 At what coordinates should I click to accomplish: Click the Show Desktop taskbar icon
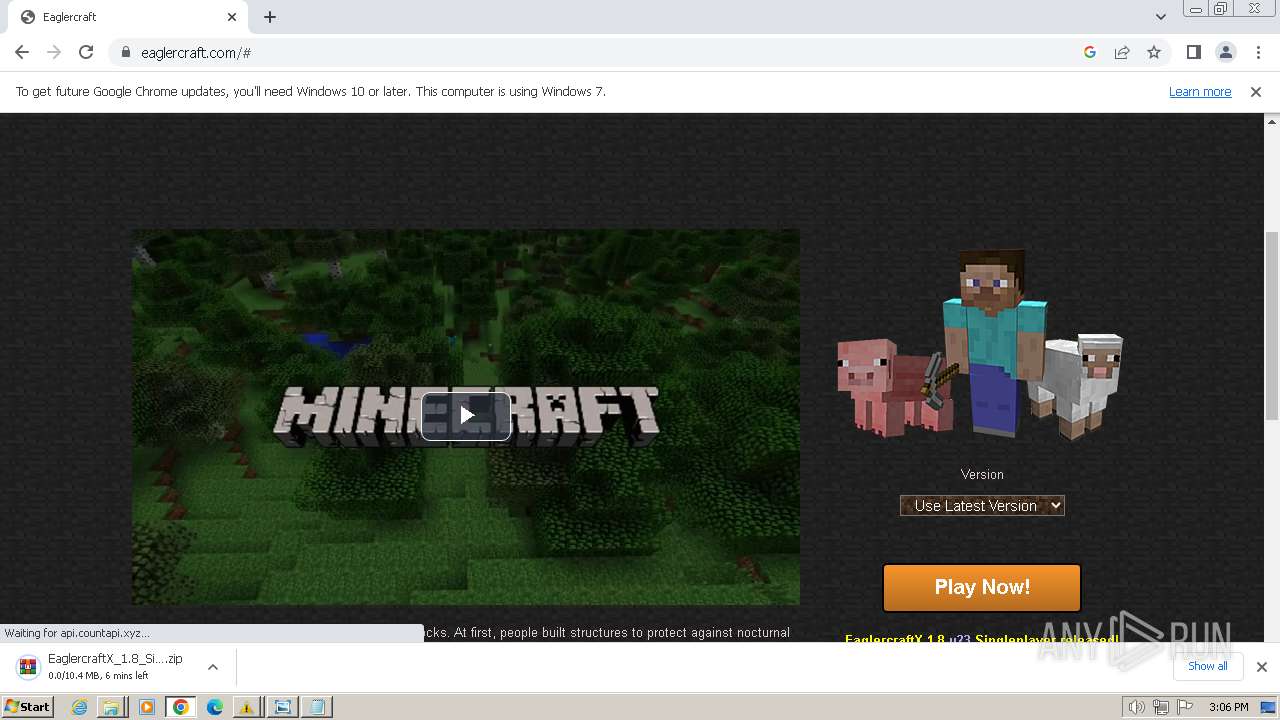pyautogui.click(x=1270, y=707)
